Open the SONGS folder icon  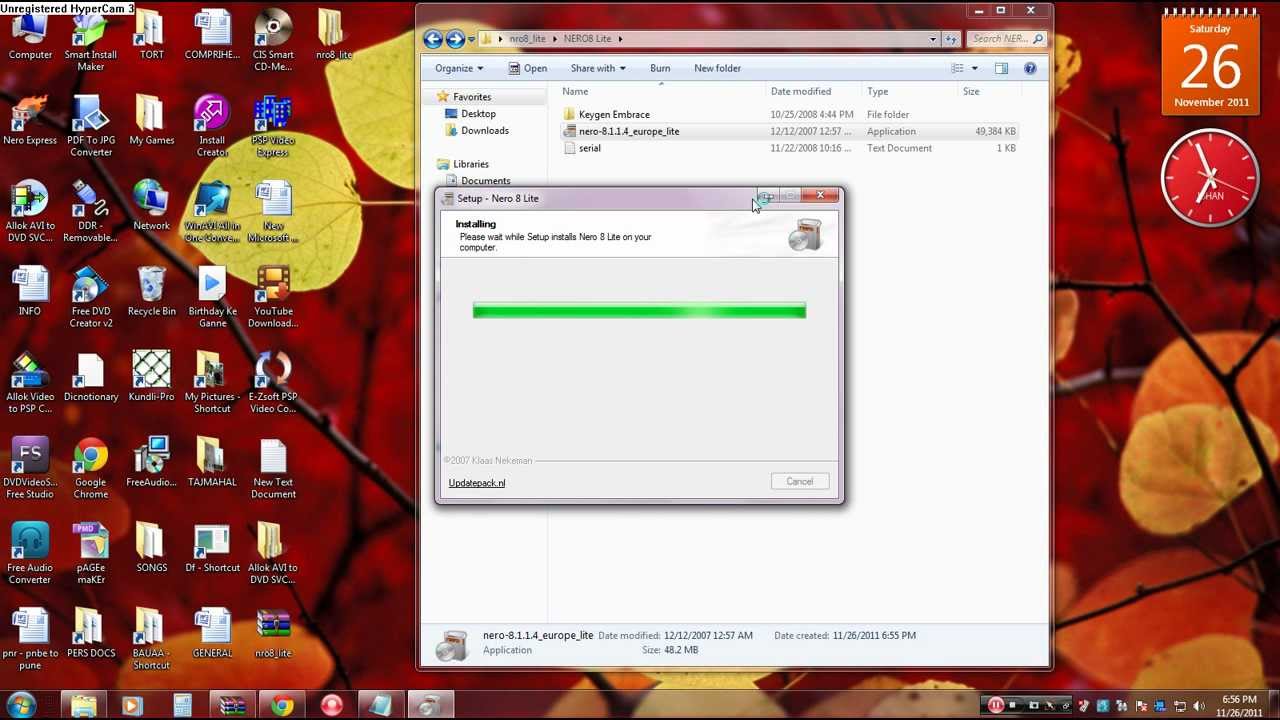tap(151, 548)
